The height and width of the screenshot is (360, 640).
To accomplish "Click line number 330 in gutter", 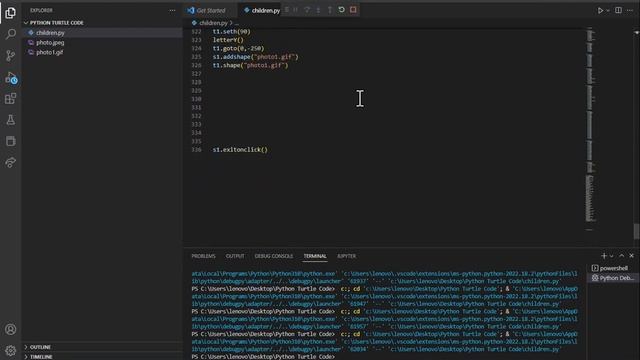I will pos(196,99).
